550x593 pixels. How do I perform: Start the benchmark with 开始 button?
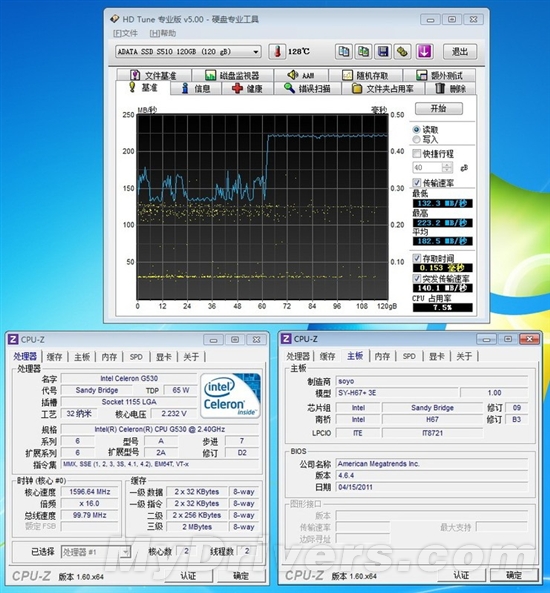pos(438,109)
